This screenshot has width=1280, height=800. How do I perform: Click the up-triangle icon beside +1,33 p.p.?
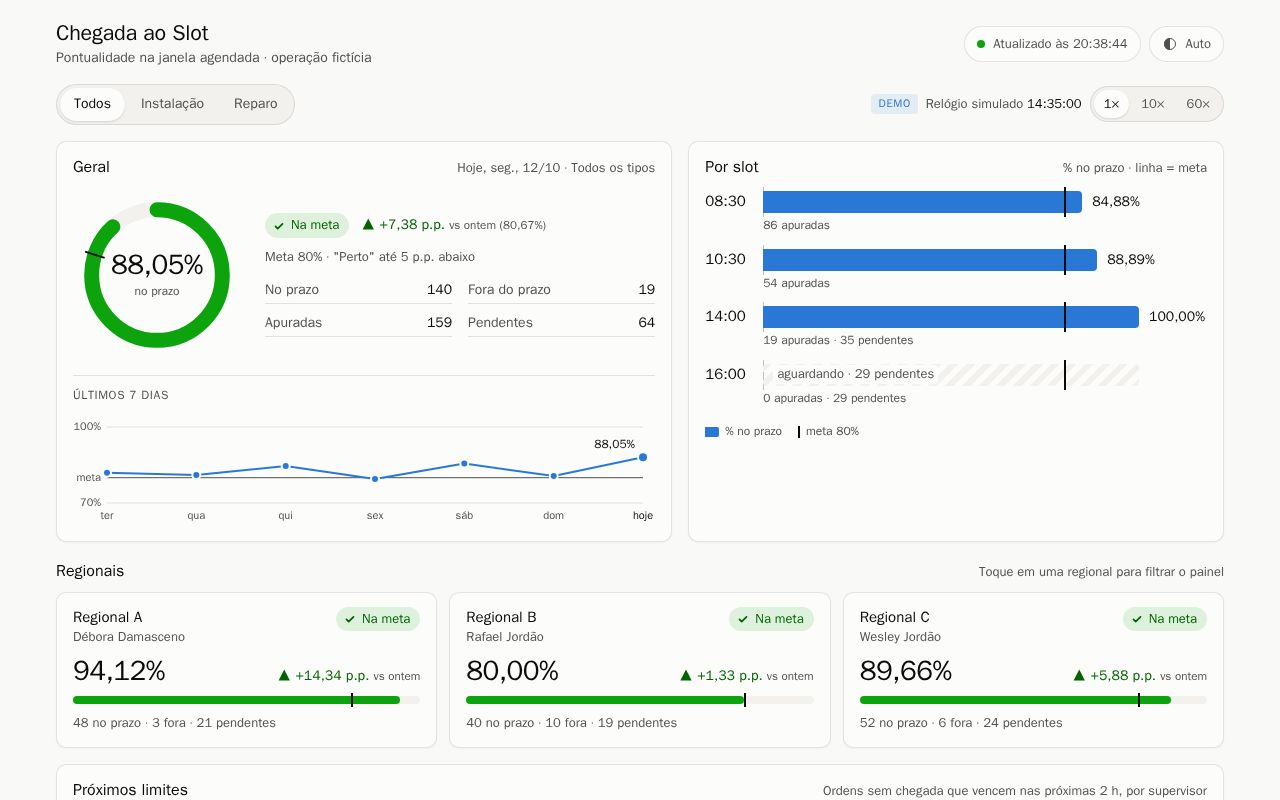(x=686, y=676)
